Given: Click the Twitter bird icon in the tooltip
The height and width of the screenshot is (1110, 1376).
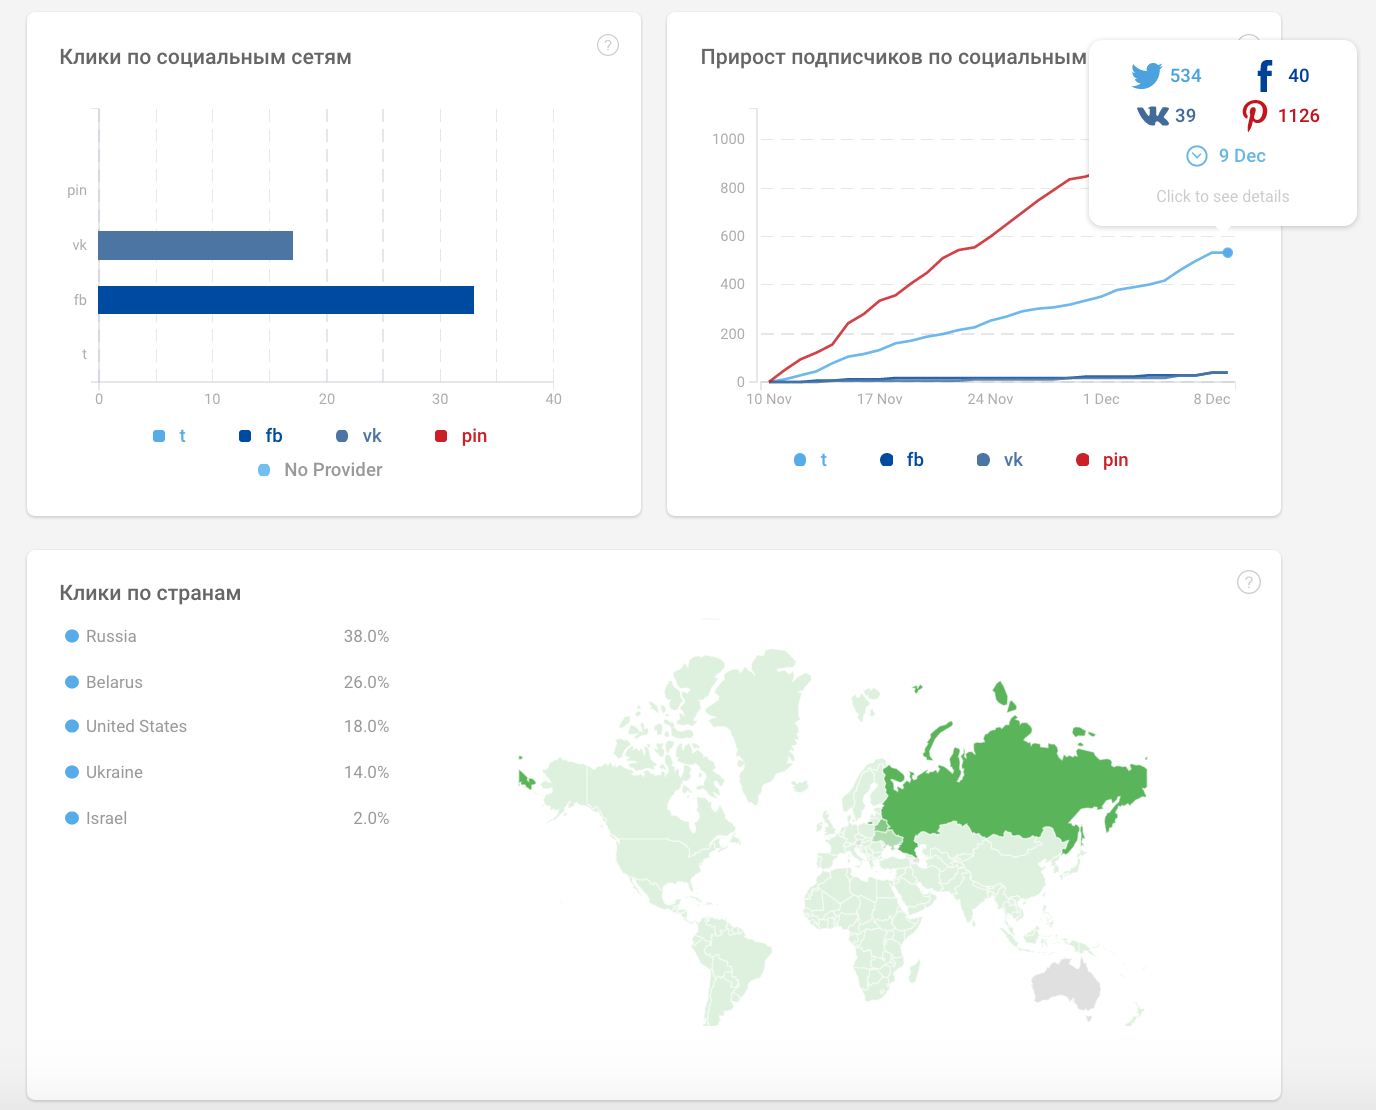Looking at the screenshot, I should 1144,74.
